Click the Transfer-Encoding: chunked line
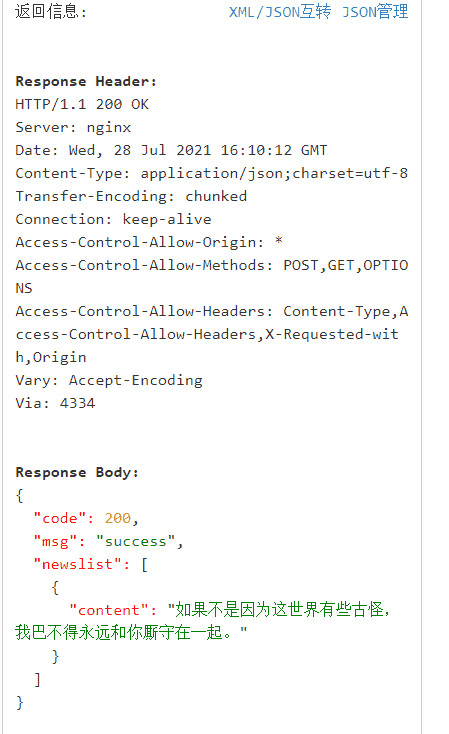 [131, 196]
